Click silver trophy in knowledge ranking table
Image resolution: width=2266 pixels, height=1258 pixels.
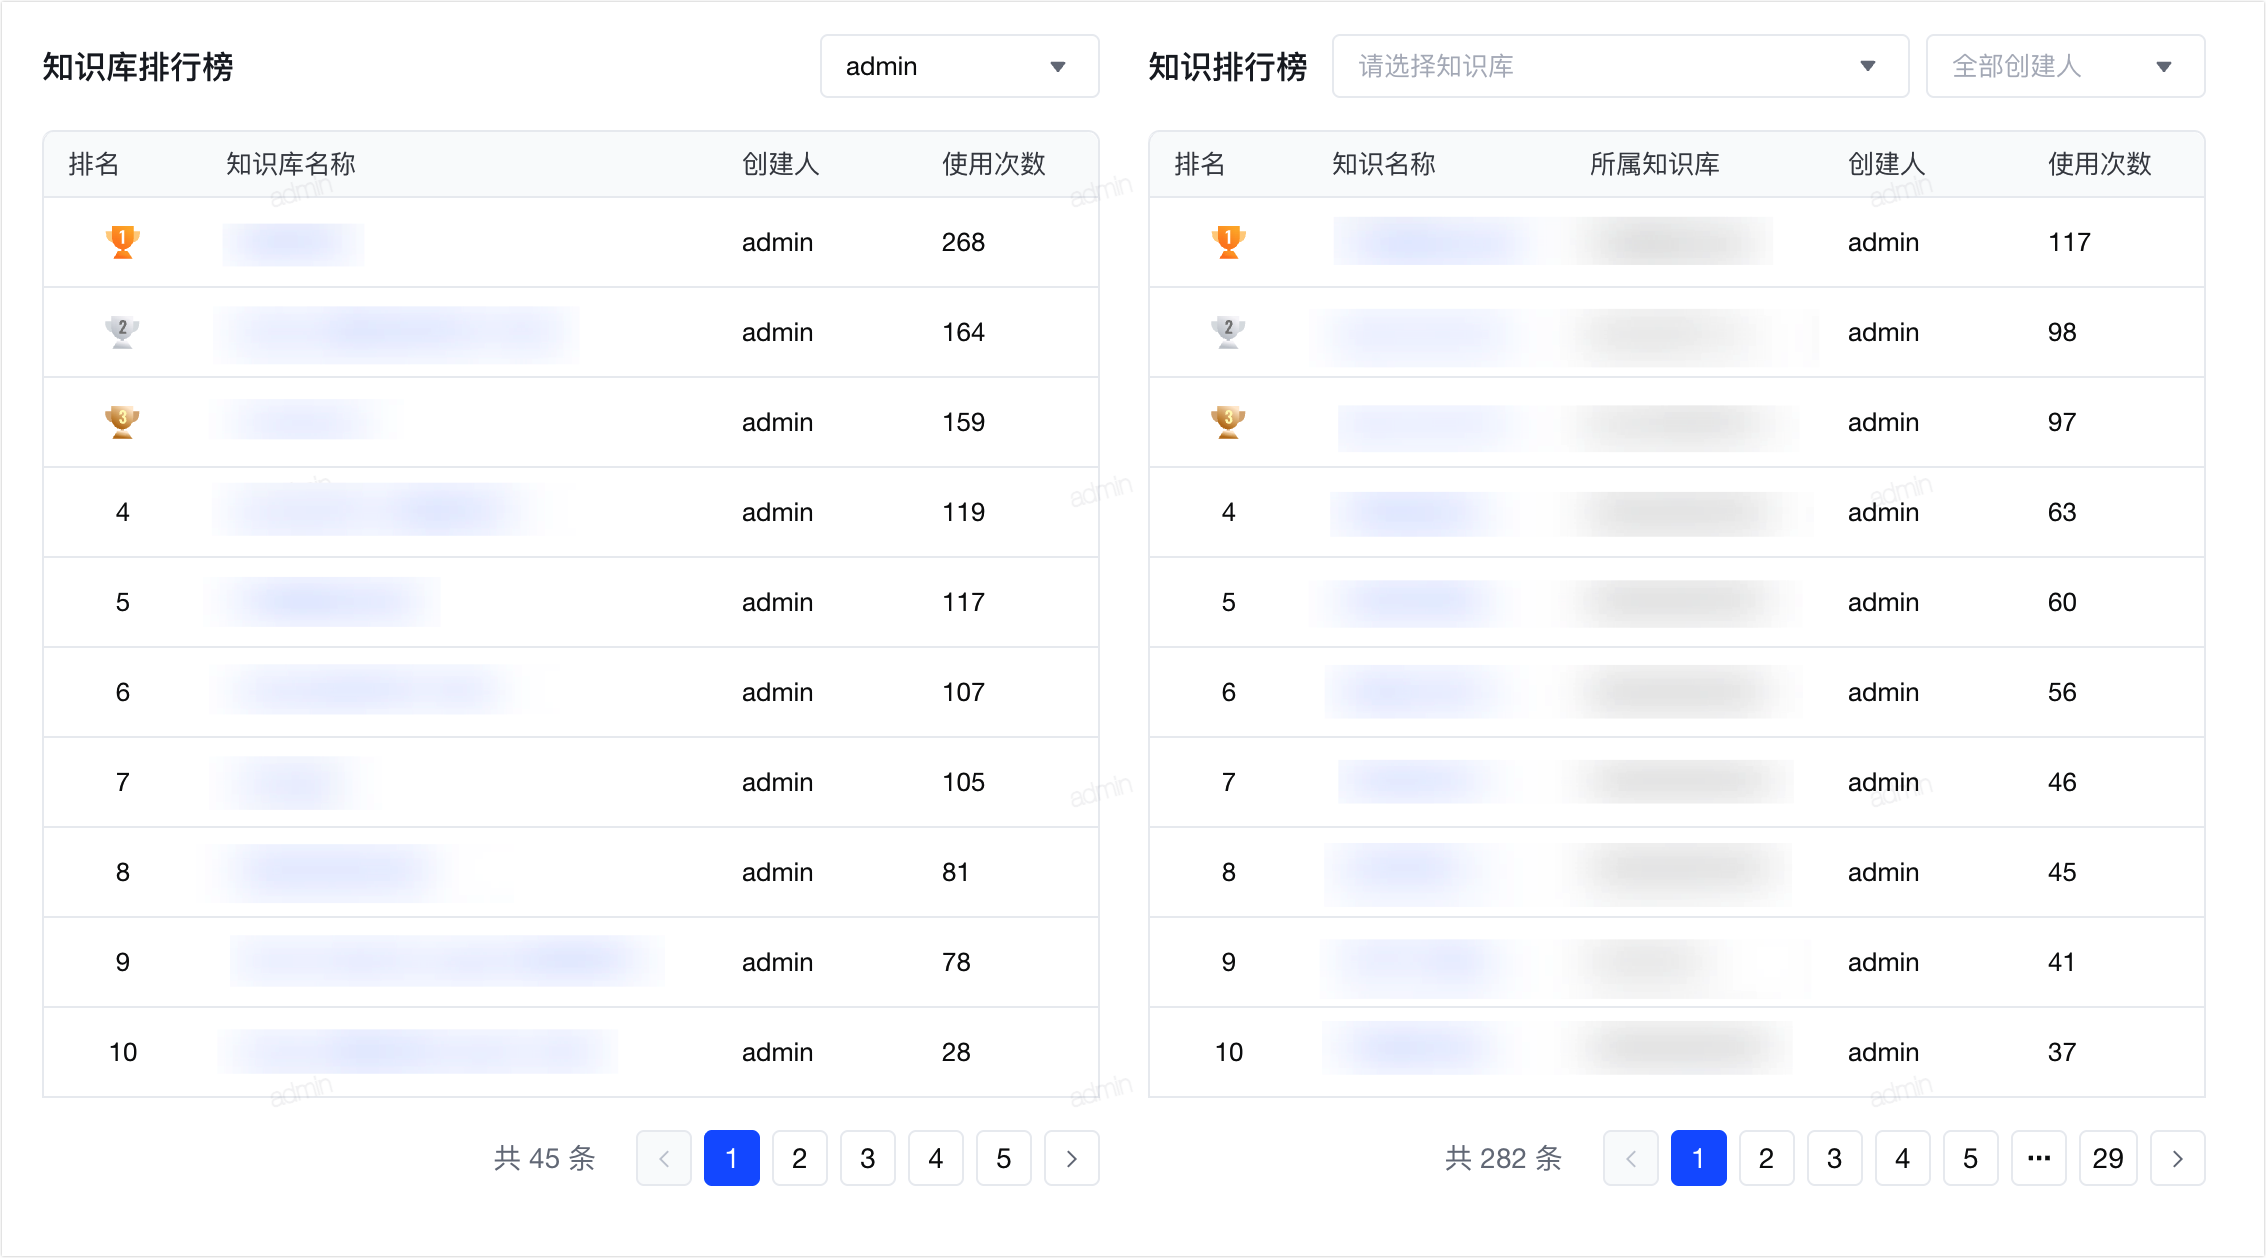(1228, 332)
